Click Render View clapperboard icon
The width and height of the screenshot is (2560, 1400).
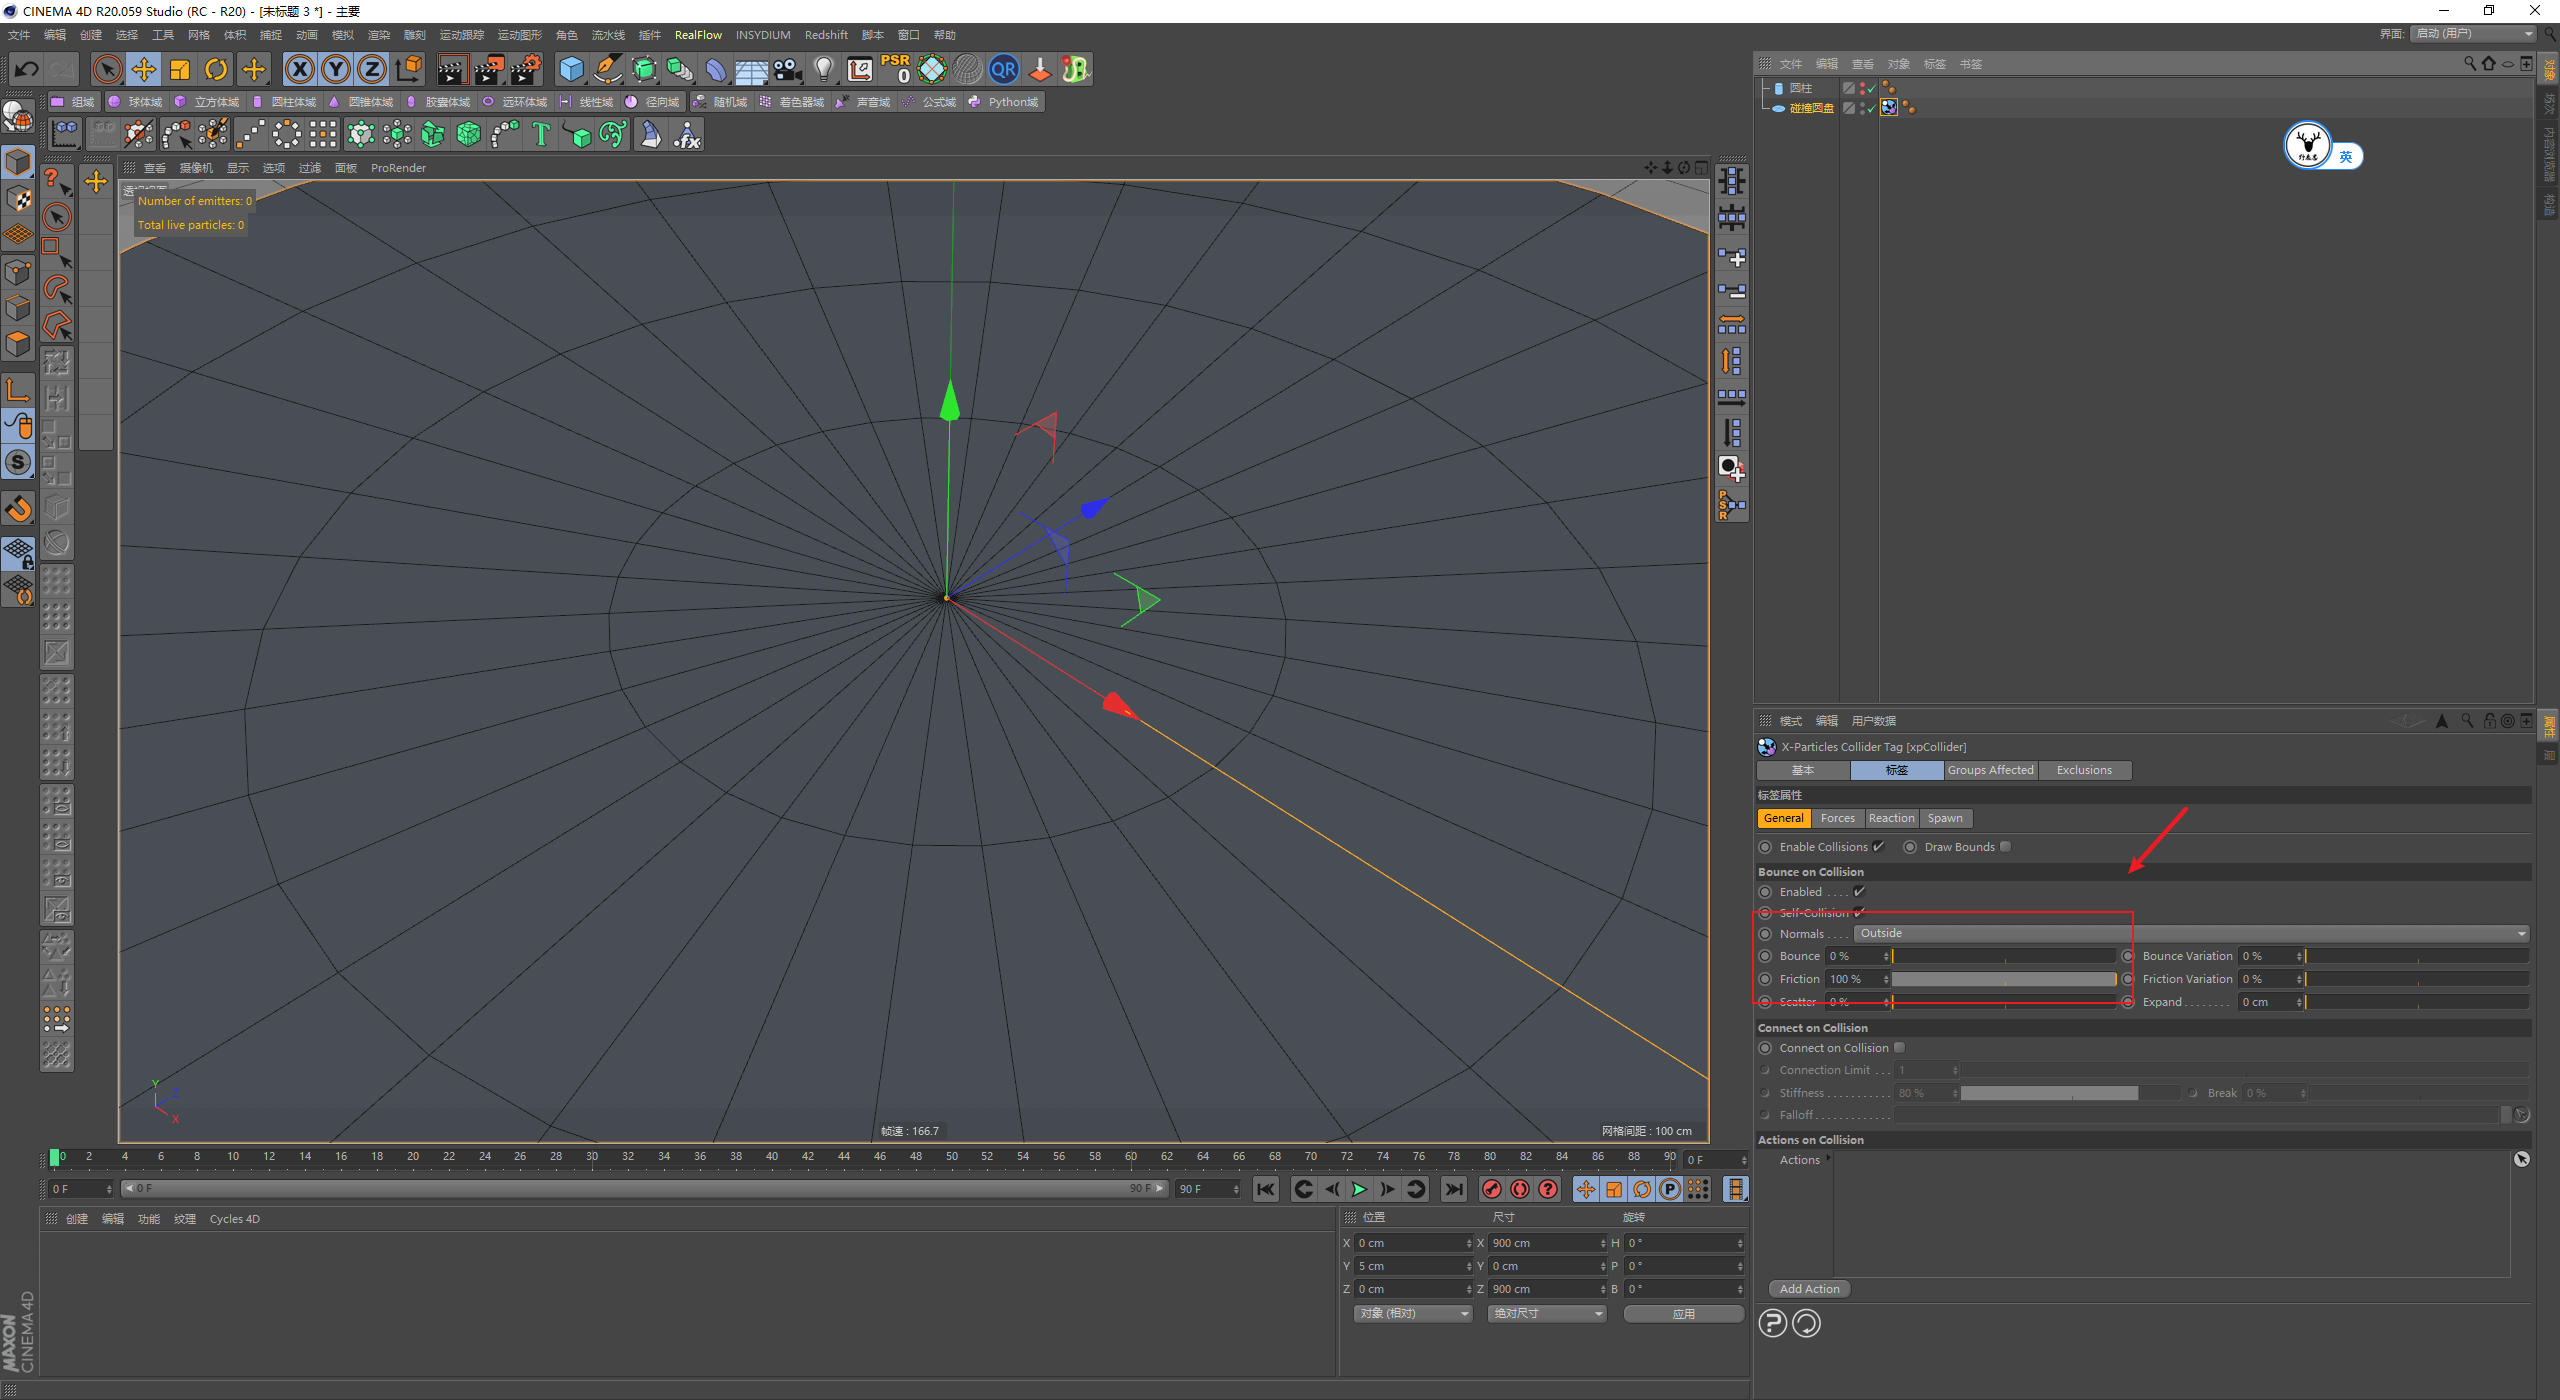pos(451,69)
